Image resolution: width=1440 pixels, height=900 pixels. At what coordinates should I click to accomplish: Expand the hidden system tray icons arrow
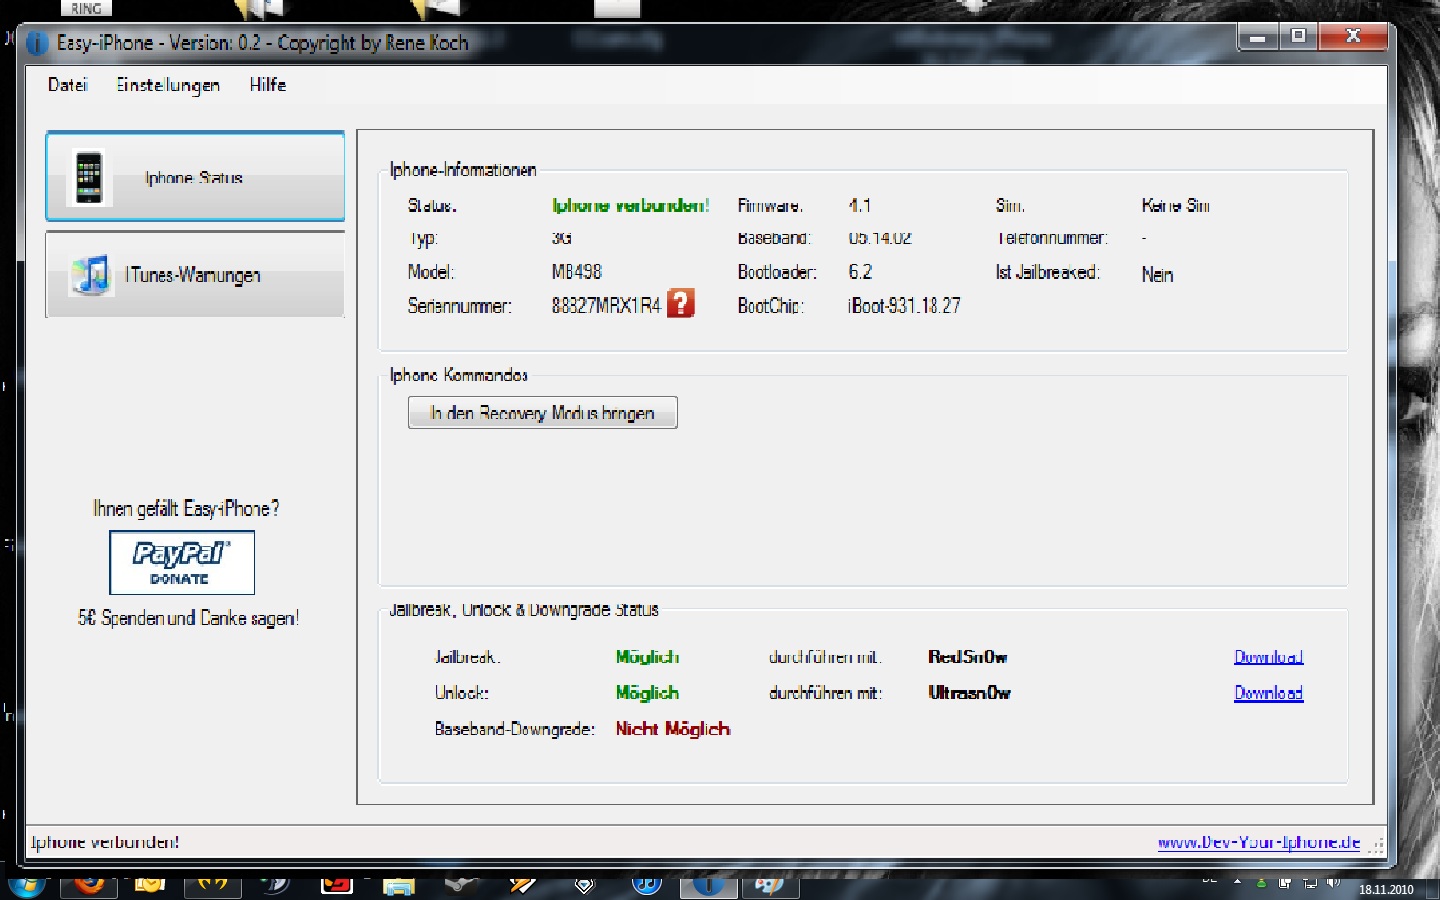point(1237,882)
